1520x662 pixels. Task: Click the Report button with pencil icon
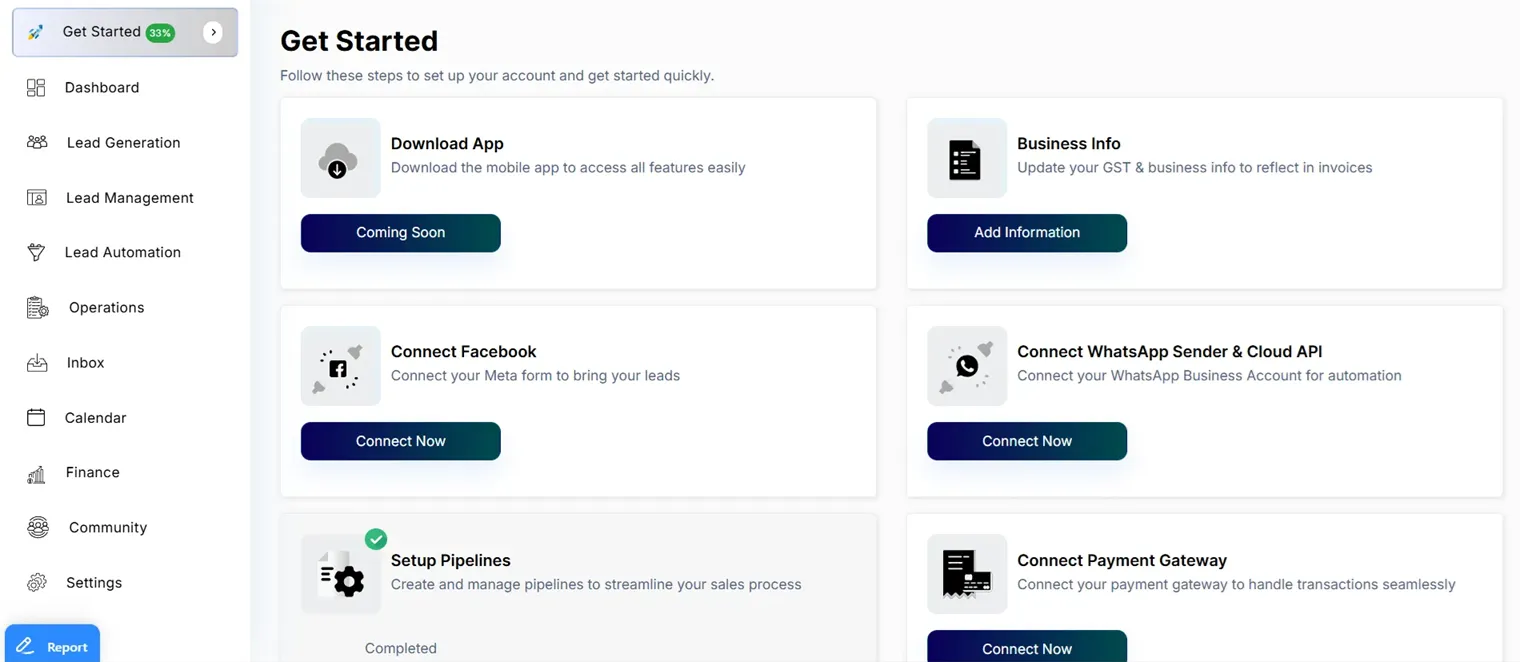53,647
